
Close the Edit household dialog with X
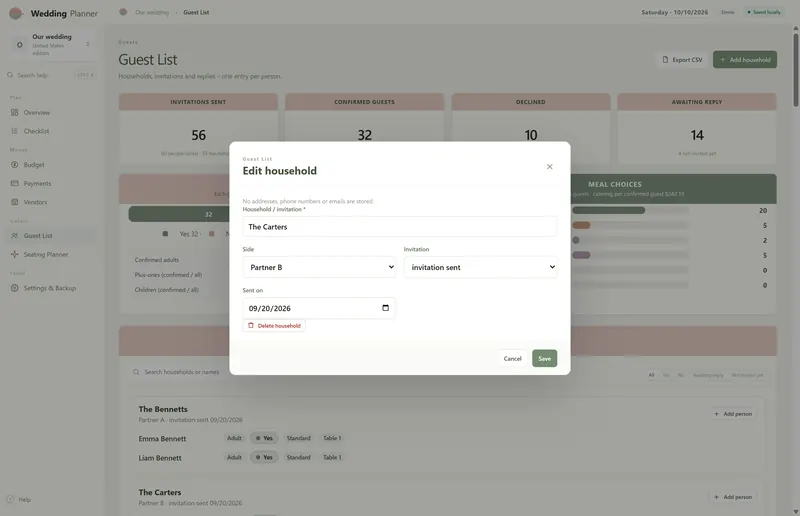pyautogui.click(x=549, y=166)
